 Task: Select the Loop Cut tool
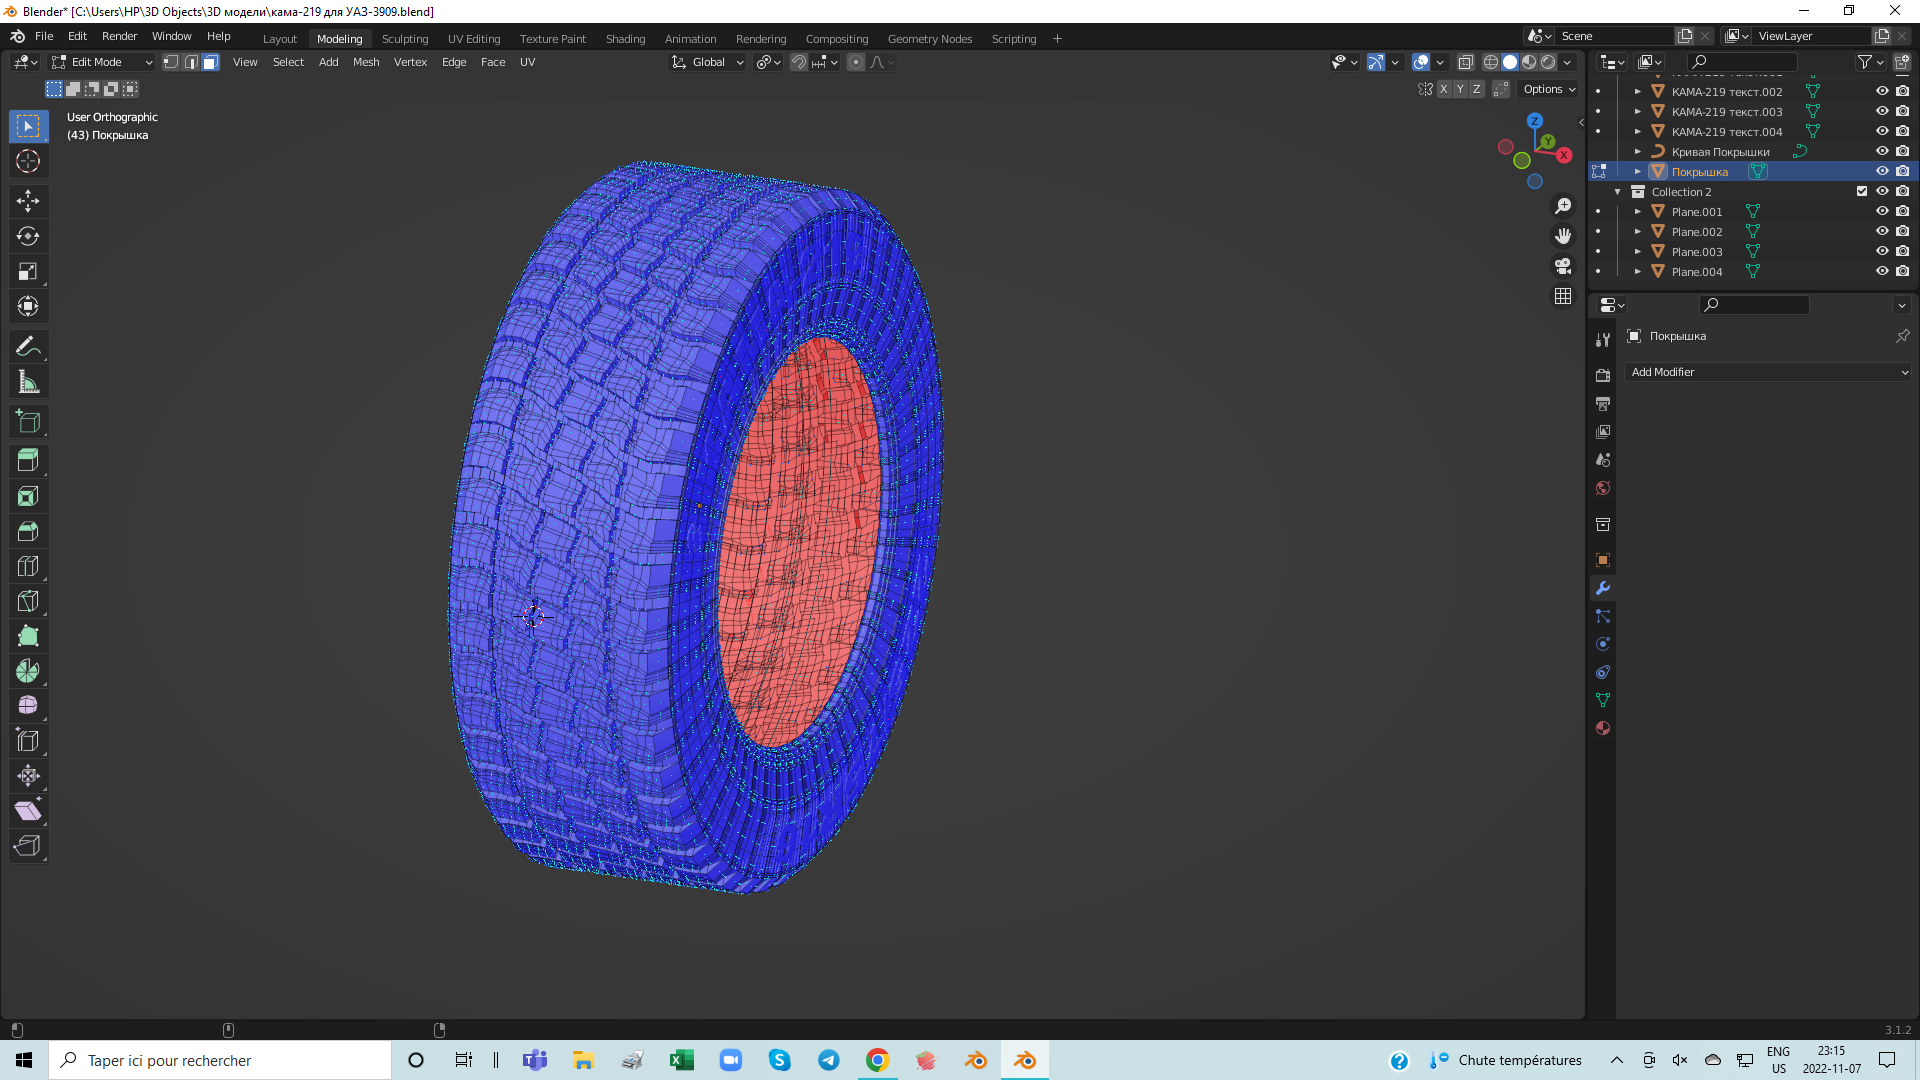click(x=28, y=566)
